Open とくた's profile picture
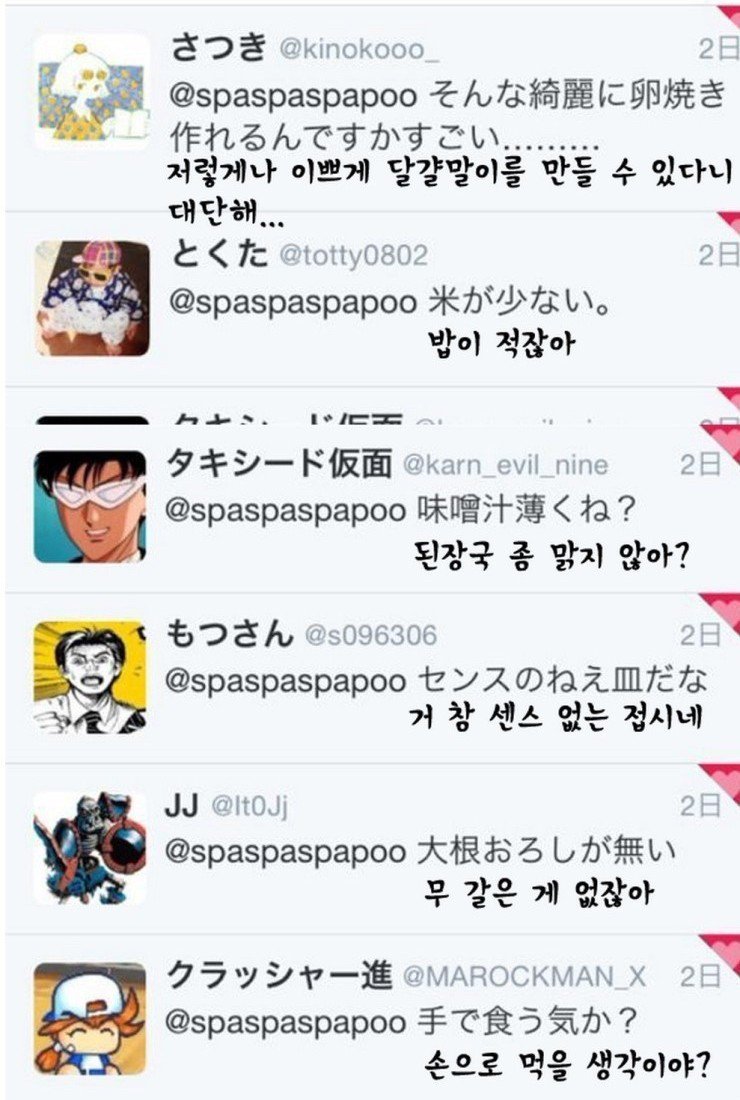Viewport: 740px width, 1100px height. [x=92, y=298]
